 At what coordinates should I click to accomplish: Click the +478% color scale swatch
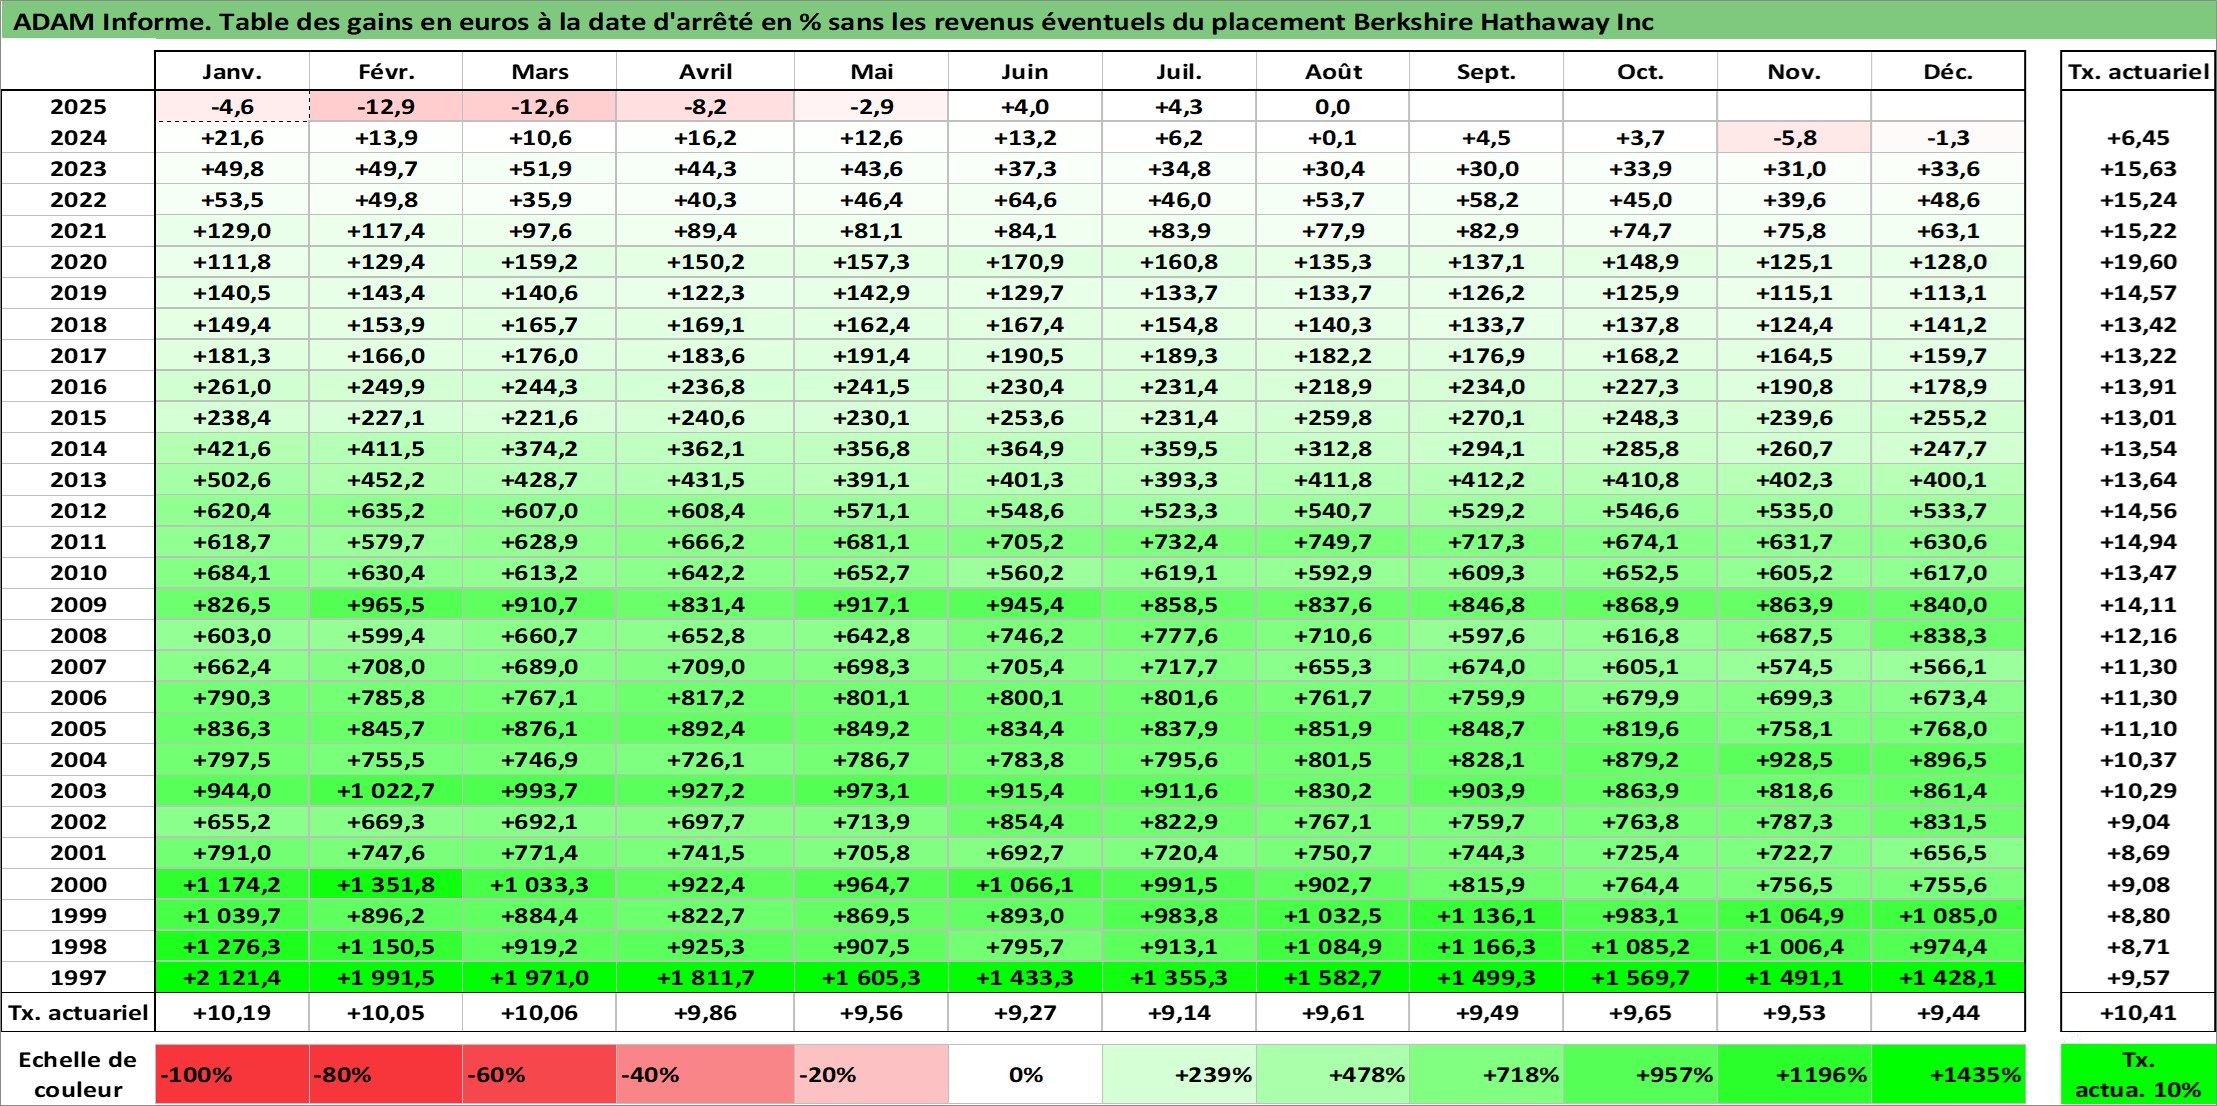[x=1333, y=1075]
